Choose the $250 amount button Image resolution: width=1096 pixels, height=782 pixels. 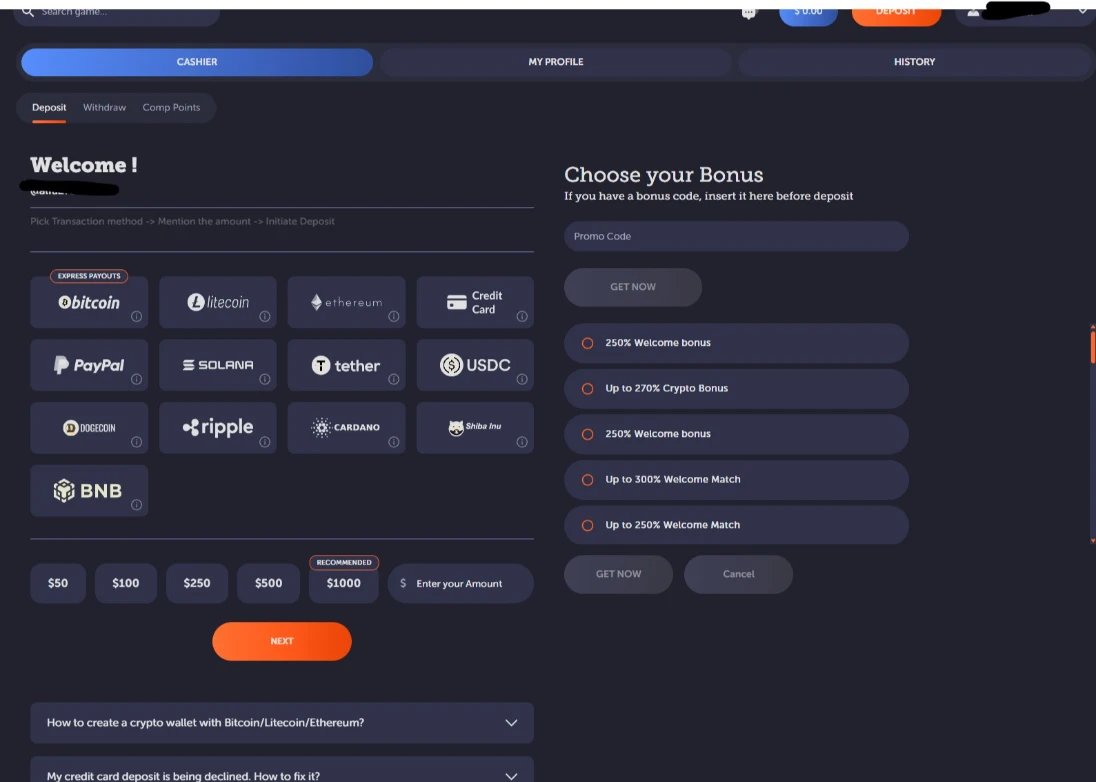coord(197,583)
